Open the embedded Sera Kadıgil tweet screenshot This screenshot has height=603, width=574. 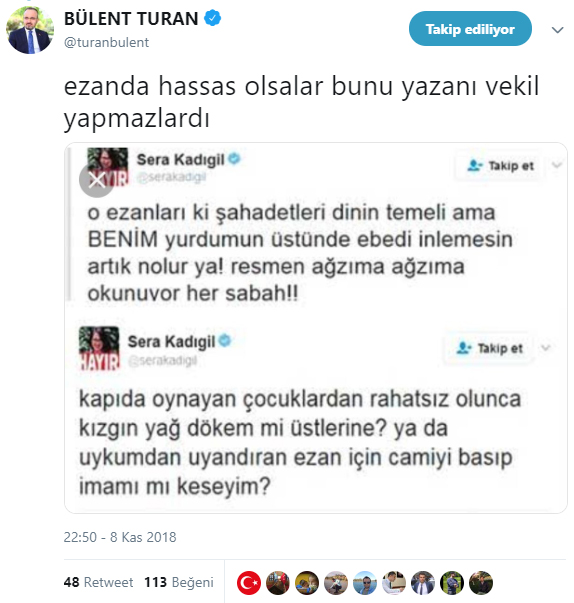(x=316, y=328)
